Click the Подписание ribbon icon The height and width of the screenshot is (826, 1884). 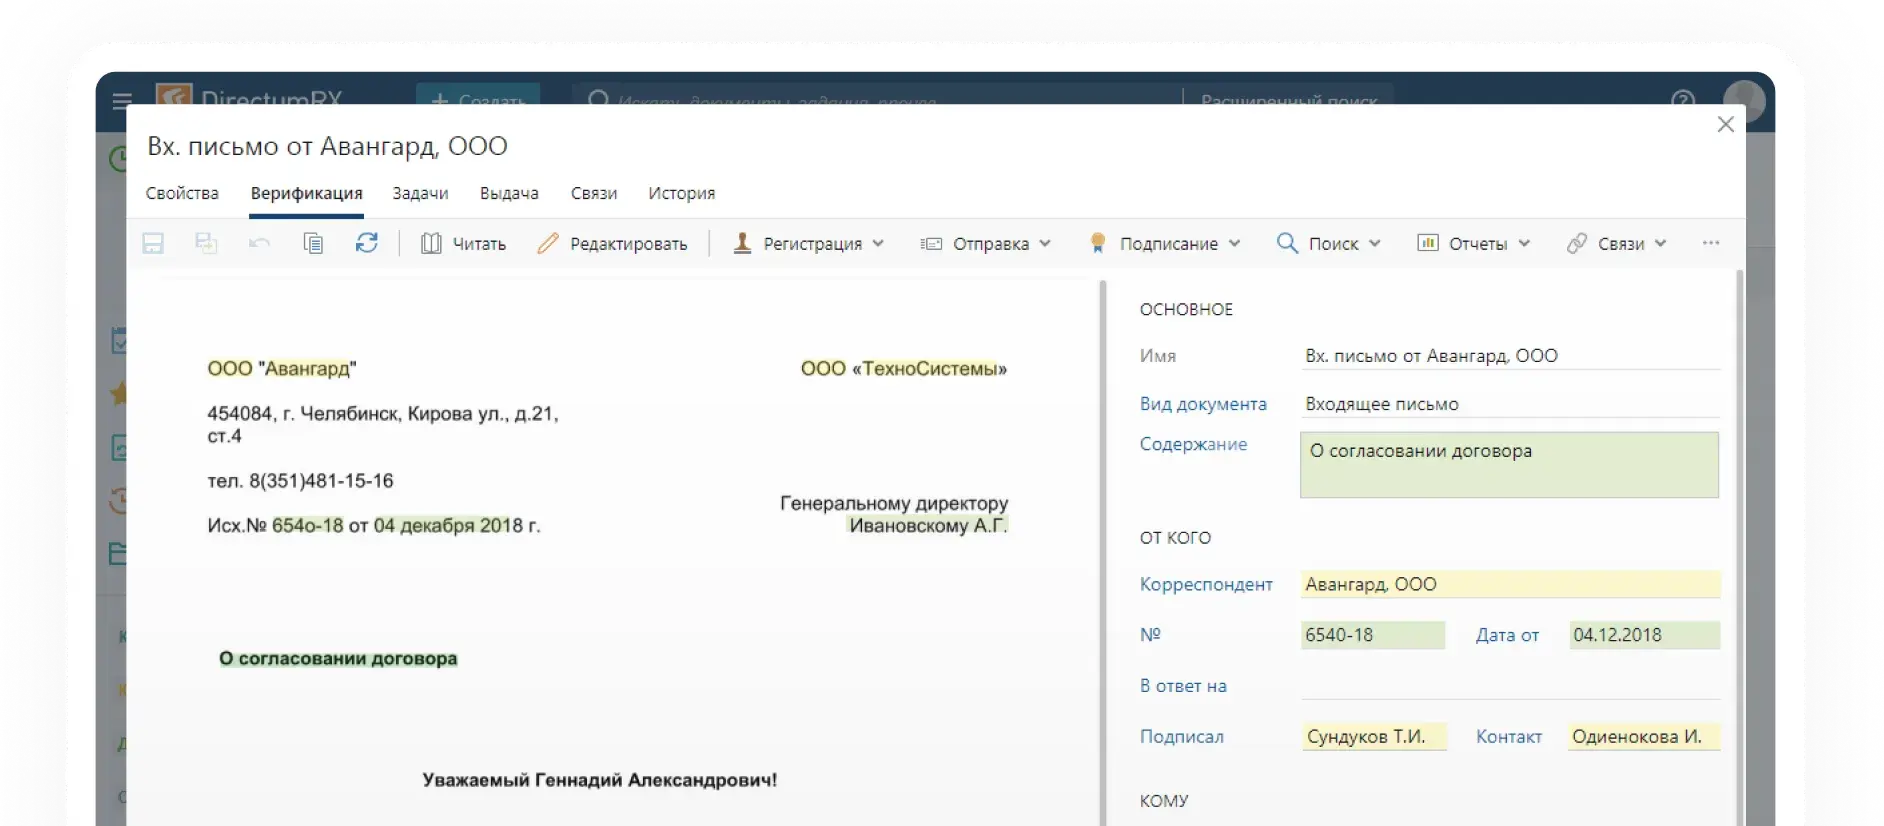1097,243
